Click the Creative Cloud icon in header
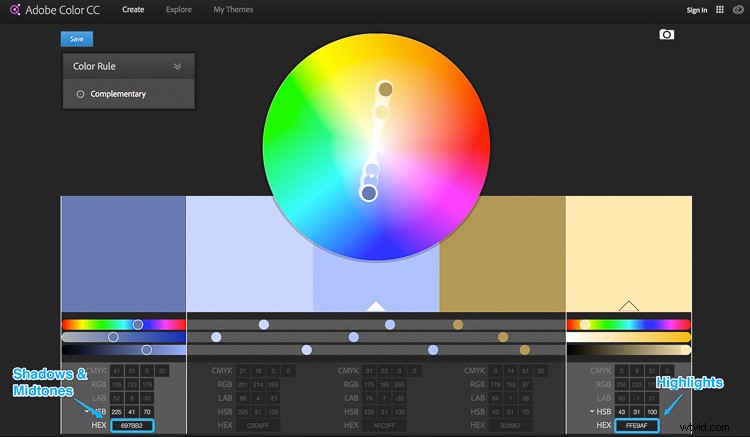 click(x=740, y=10)
